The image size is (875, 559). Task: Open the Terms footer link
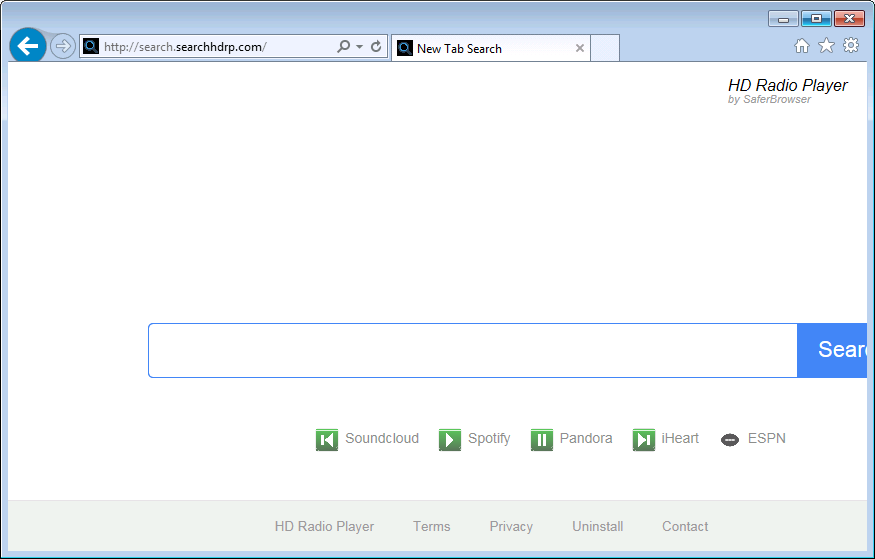(x=431, y=527)
